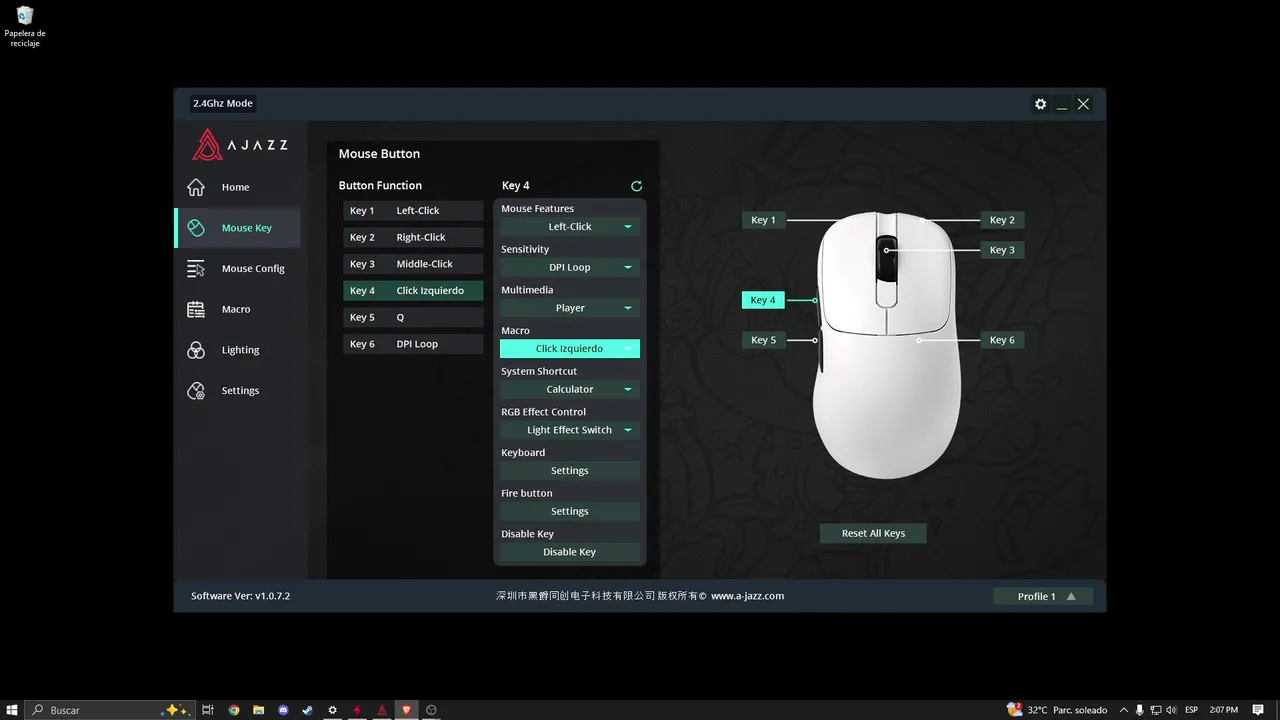Image resolution: width=1280 pixels, height=720 pixels.
Task: Open the Home page in sidebar
Action: tap(237, 187)
